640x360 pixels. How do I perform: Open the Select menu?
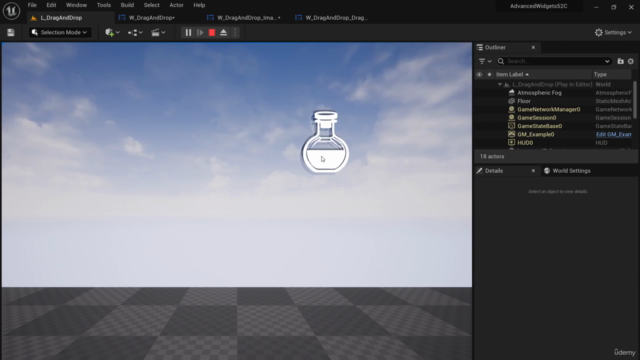[151, 5]
